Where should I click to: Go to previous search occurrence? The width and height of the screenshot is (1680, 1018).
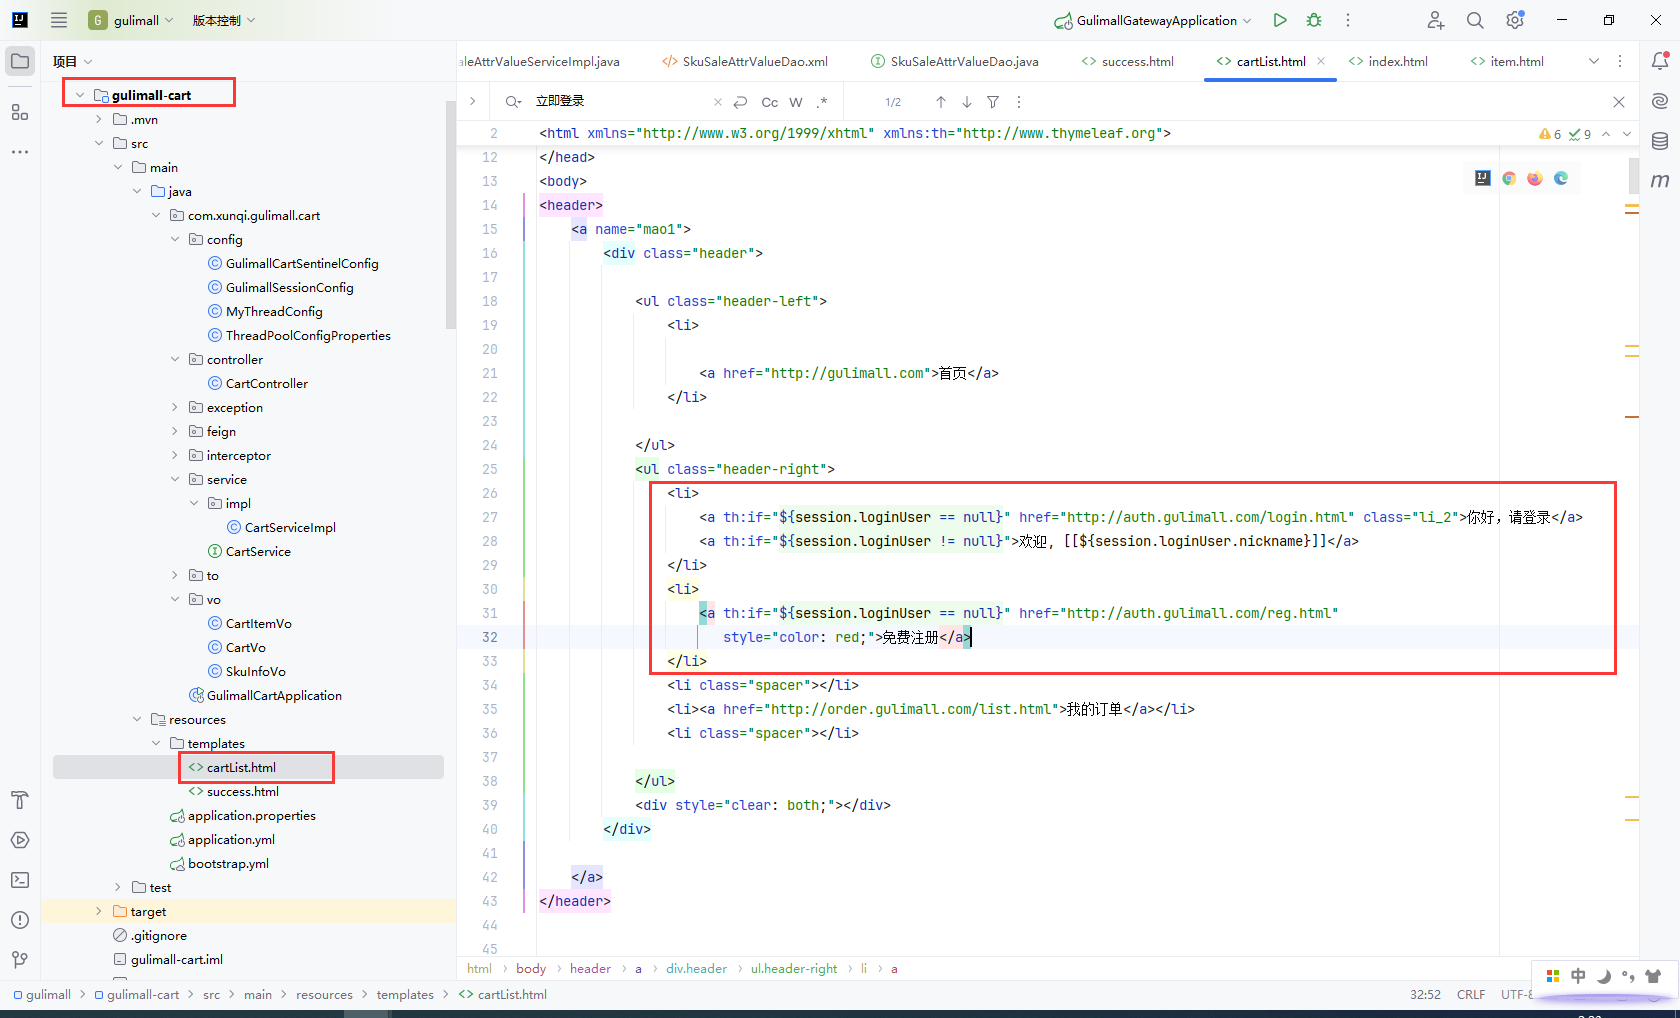[x=941, y=102]
